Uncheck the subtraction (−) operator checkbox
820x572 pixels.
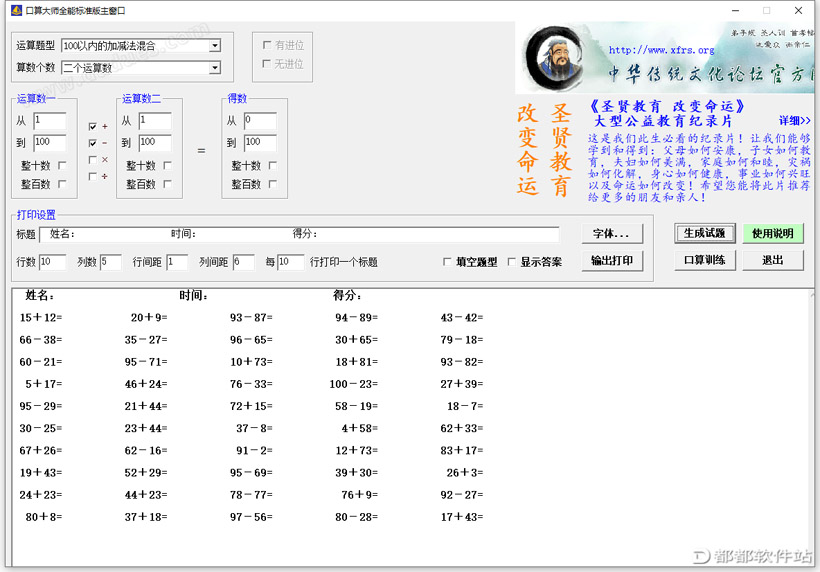tap(93, 143)
